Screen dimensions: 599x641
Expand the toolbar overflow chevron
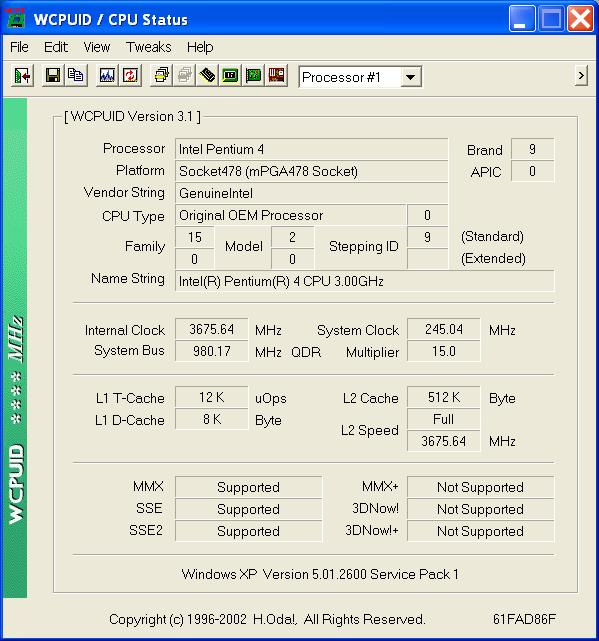click(x=581, y=76)
